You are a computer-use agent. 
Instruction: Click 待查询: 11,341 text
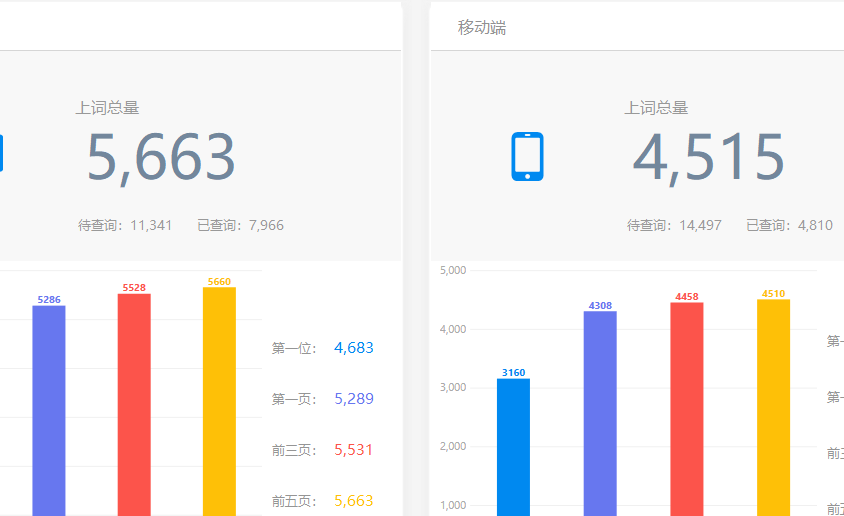click(x=125, y=225)
